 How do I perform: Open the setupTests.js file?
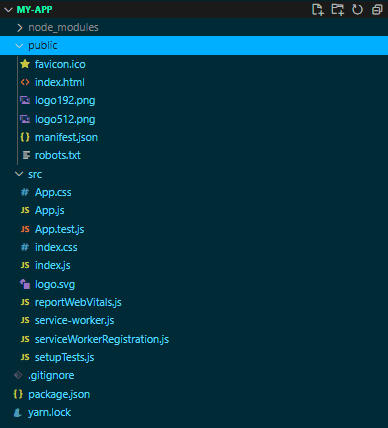point(65,358)
